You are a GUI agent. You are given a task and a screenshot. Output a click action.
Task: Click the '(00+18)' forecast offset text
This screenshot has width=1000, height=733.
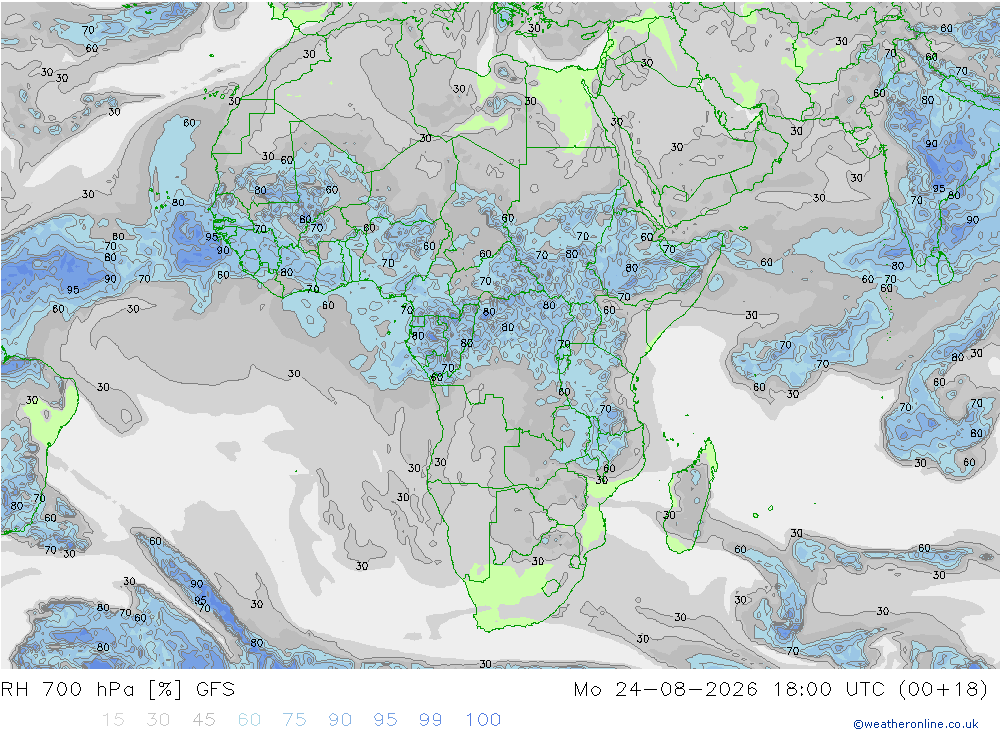click(943, 690)
